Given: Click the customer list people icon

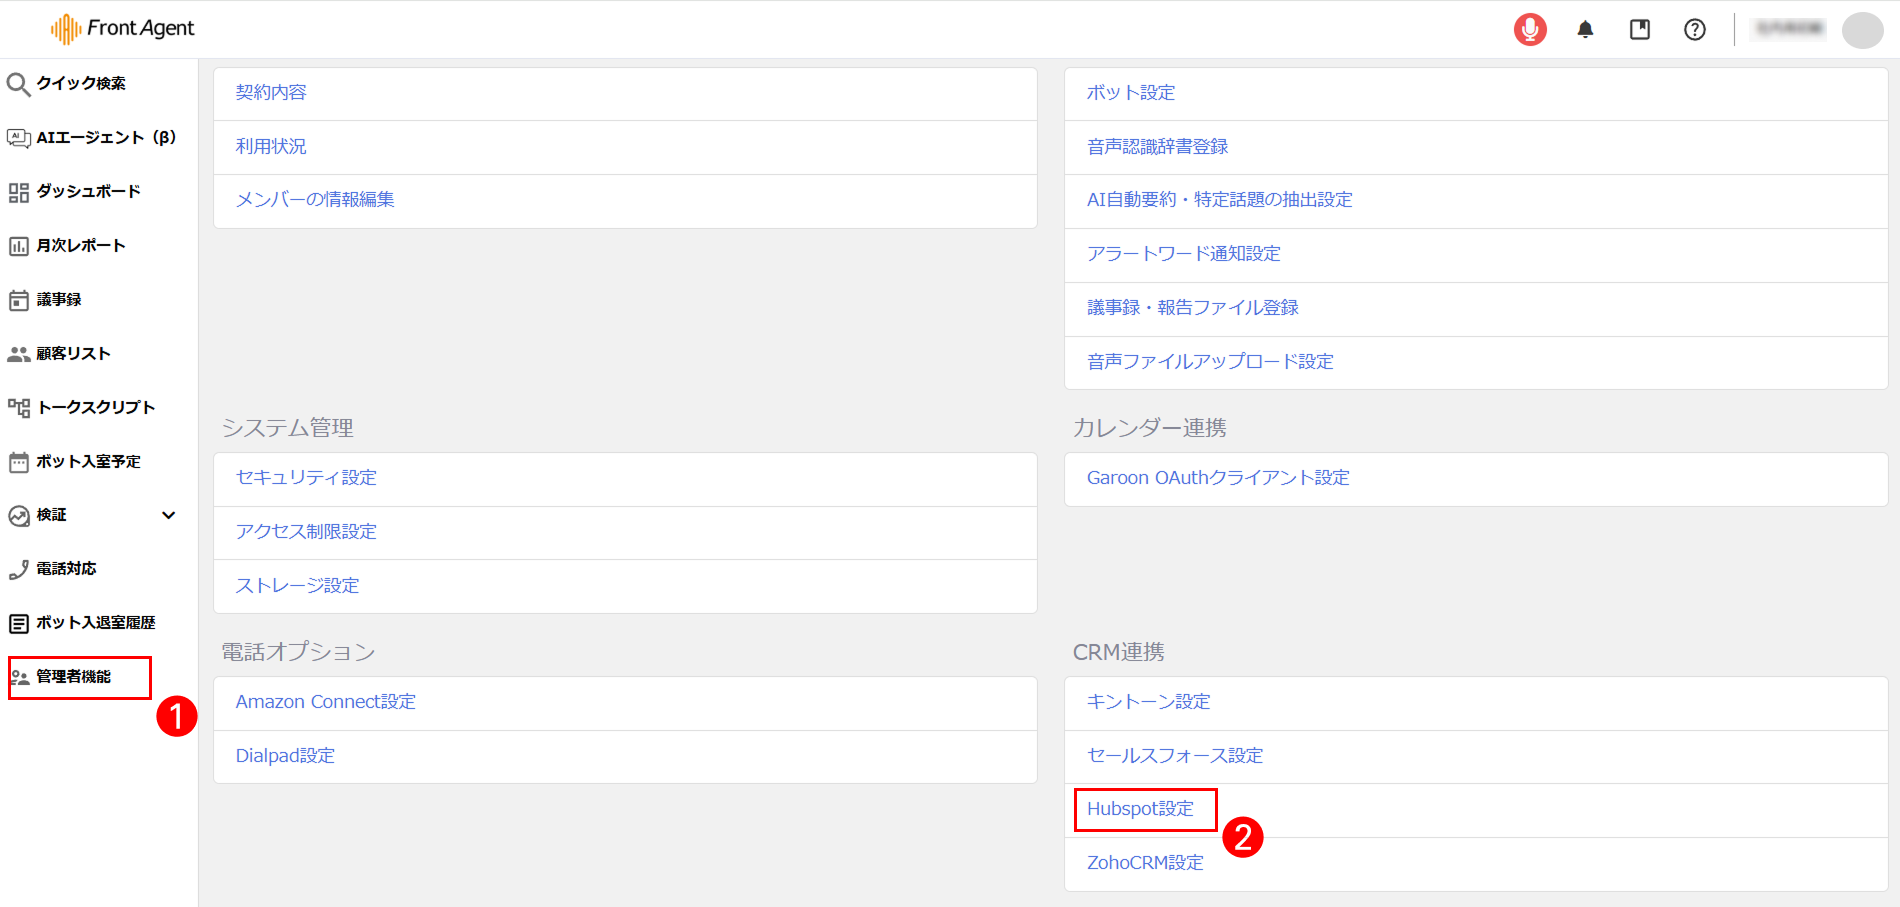Looking at the screenshot, I should pos(18,354).
